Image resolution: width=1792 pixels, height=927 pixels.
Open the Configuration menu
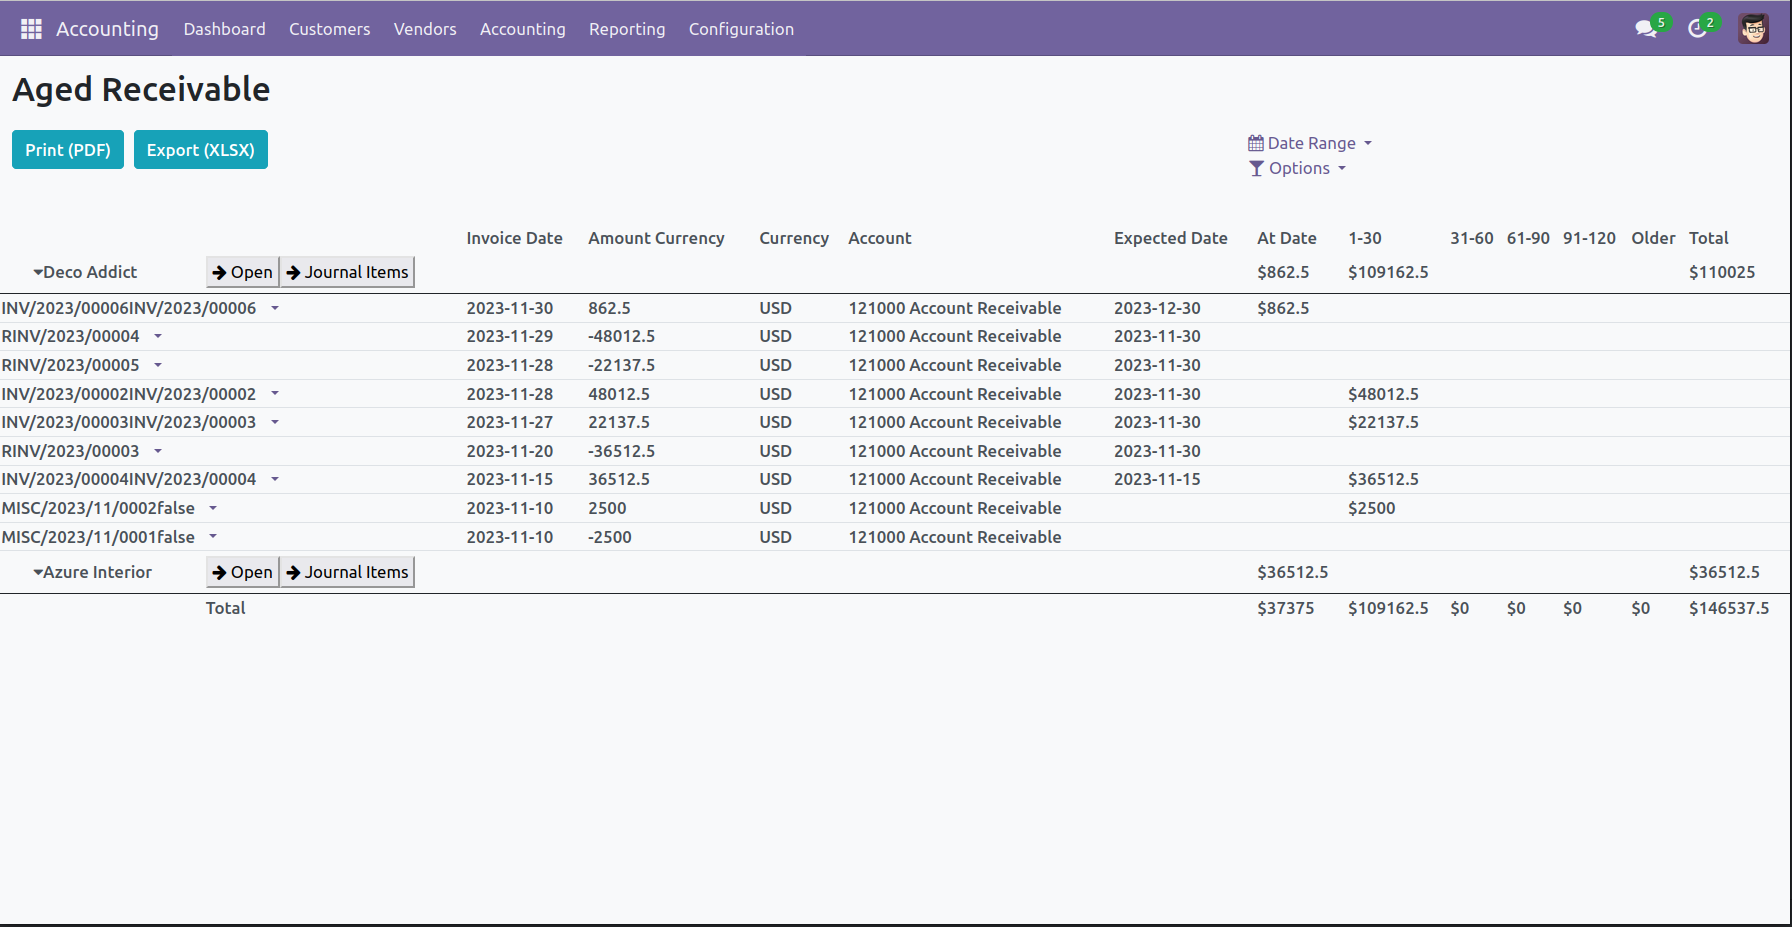pyautogui.click(x=740, y=29)
